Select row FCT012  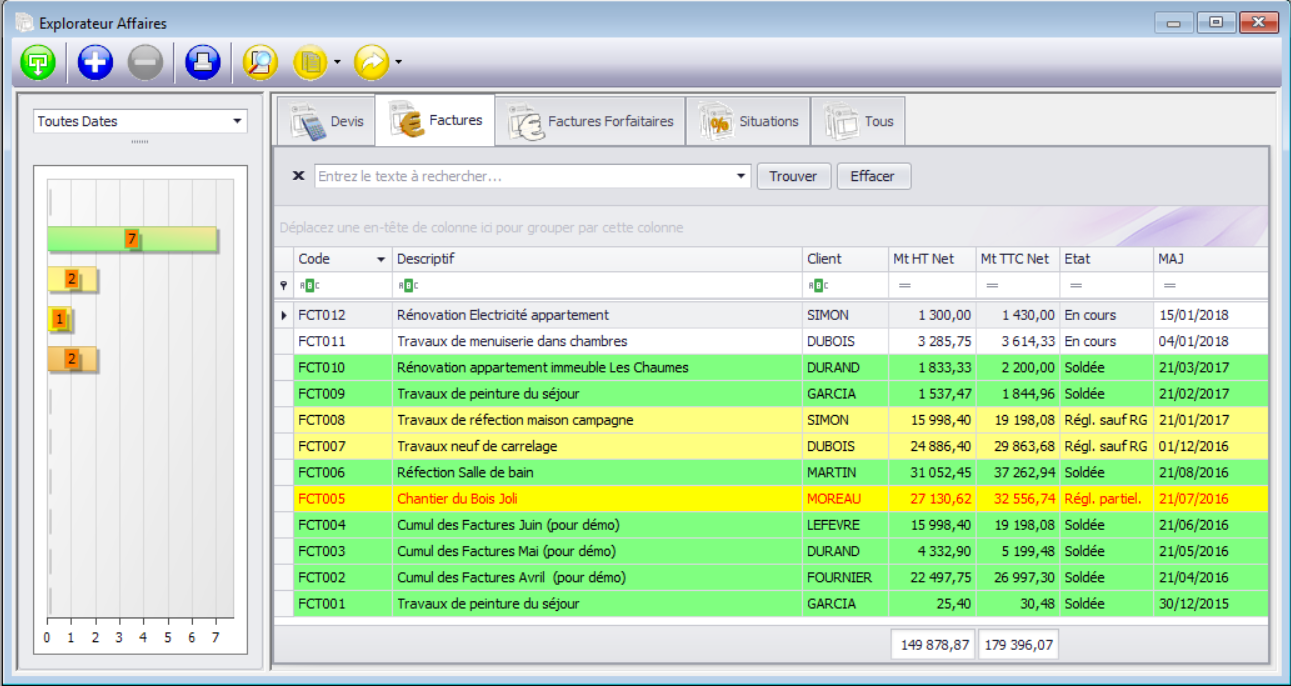(771, 315)
